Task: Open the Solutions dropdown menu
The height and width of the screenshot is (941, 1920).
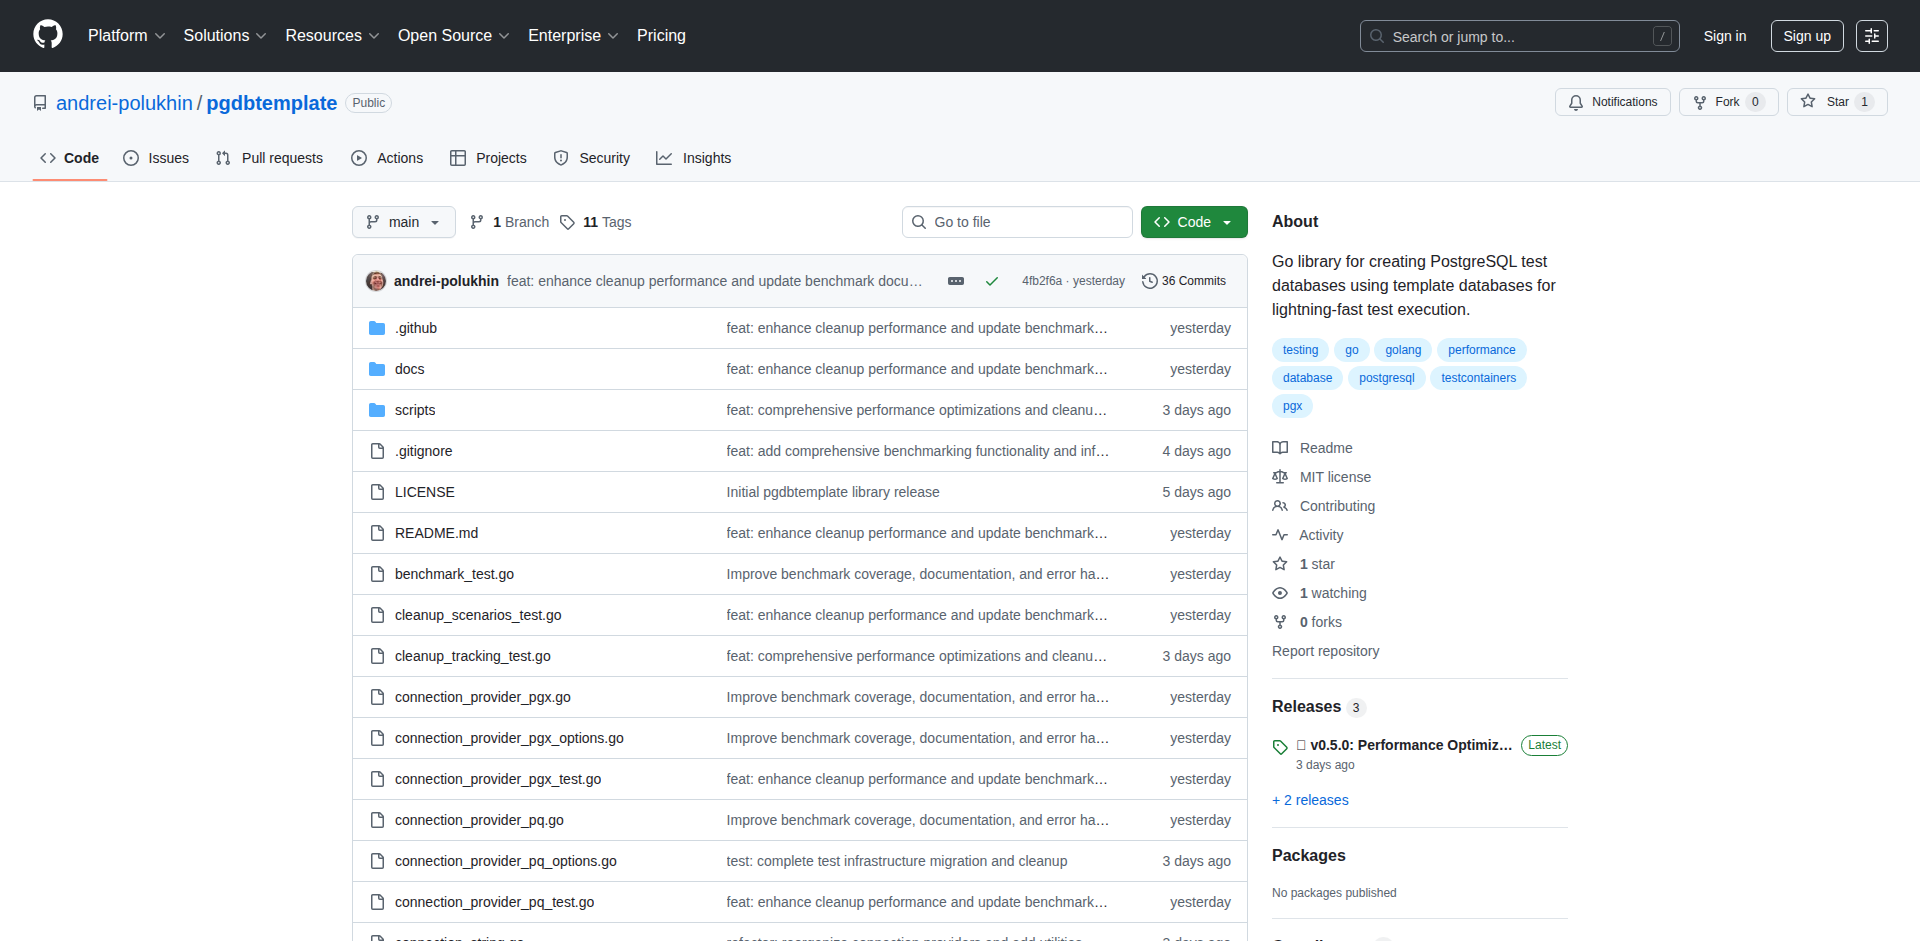Action: (x=225, y=35)
